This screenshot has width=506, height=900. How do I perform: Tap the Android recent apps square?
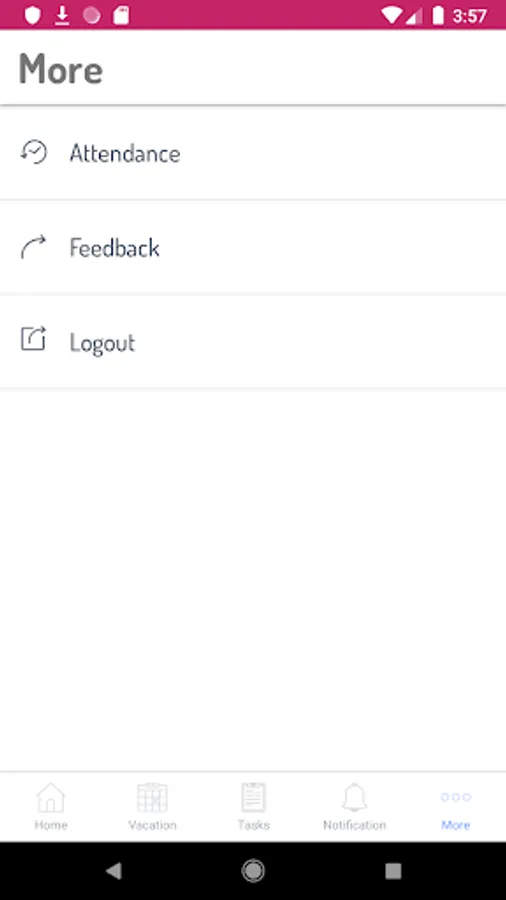[393, 871]
